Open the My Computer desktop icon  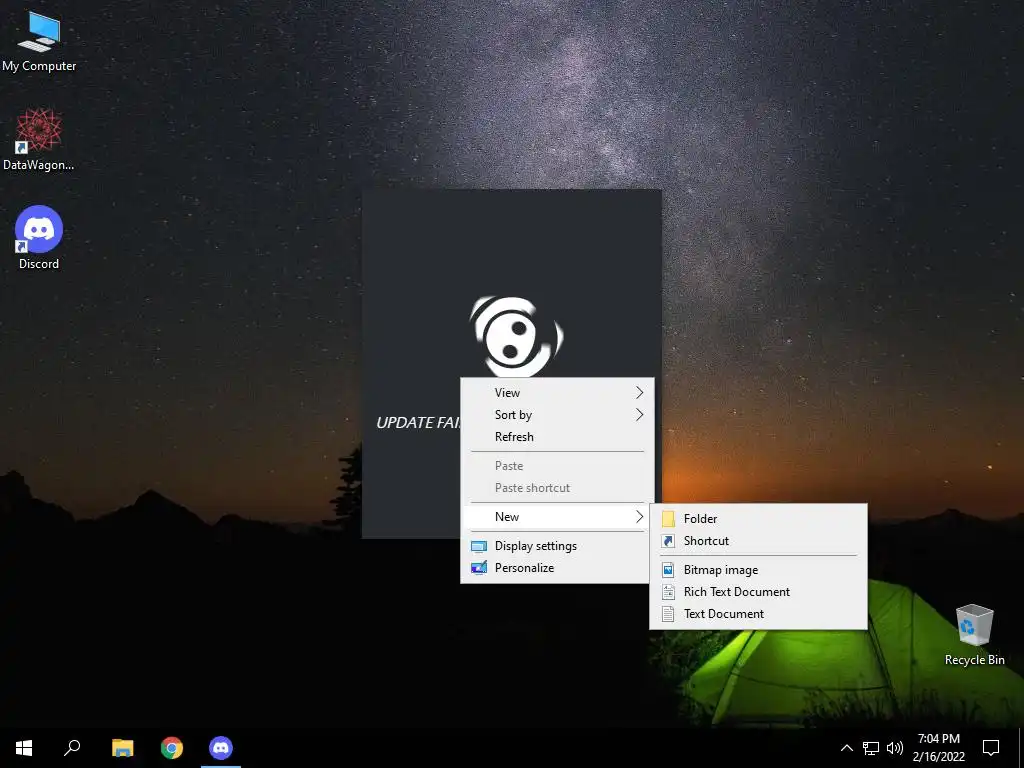pyautogui.click(x=39, y=41)
